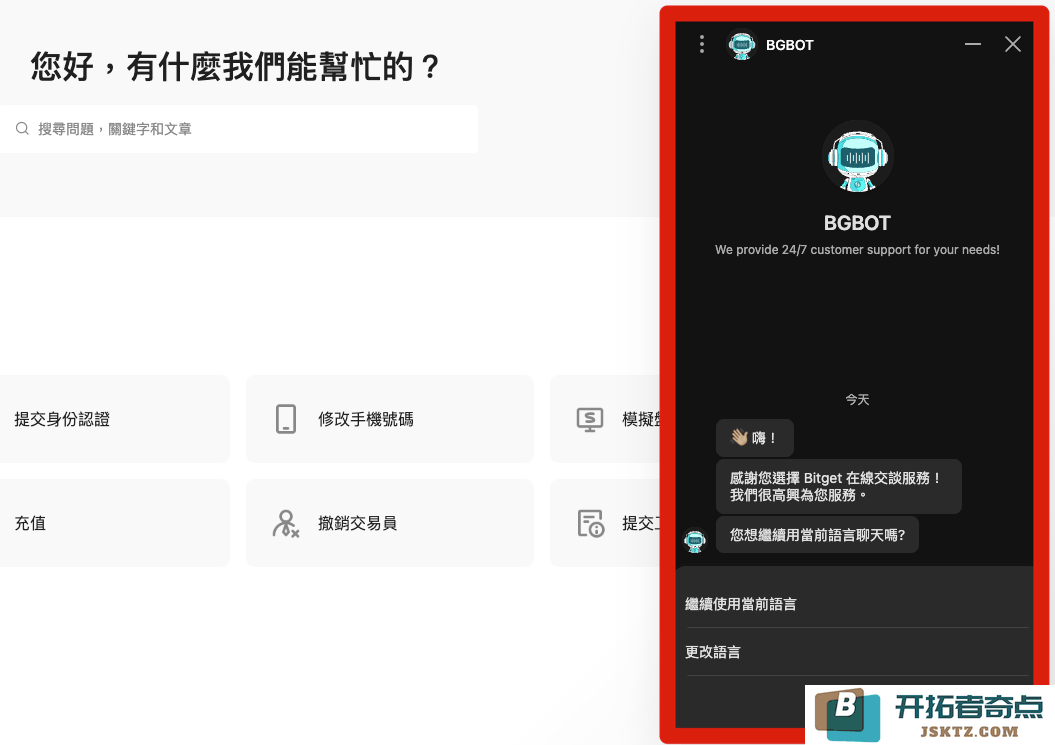Click the small BGBOT avatar in chat header
The height and width of the screenshot is (745, 1055).
pyautogui.click(x=741, y=45)
